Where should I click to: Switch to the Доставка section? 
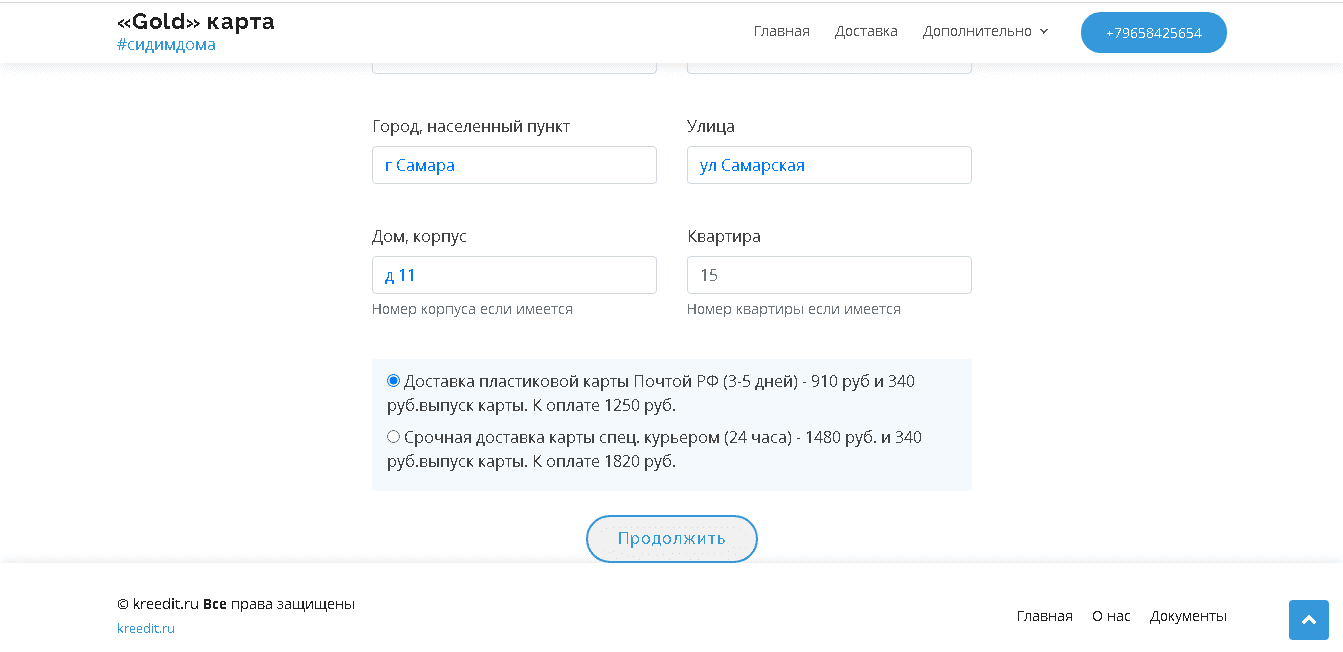coord(866,31)
